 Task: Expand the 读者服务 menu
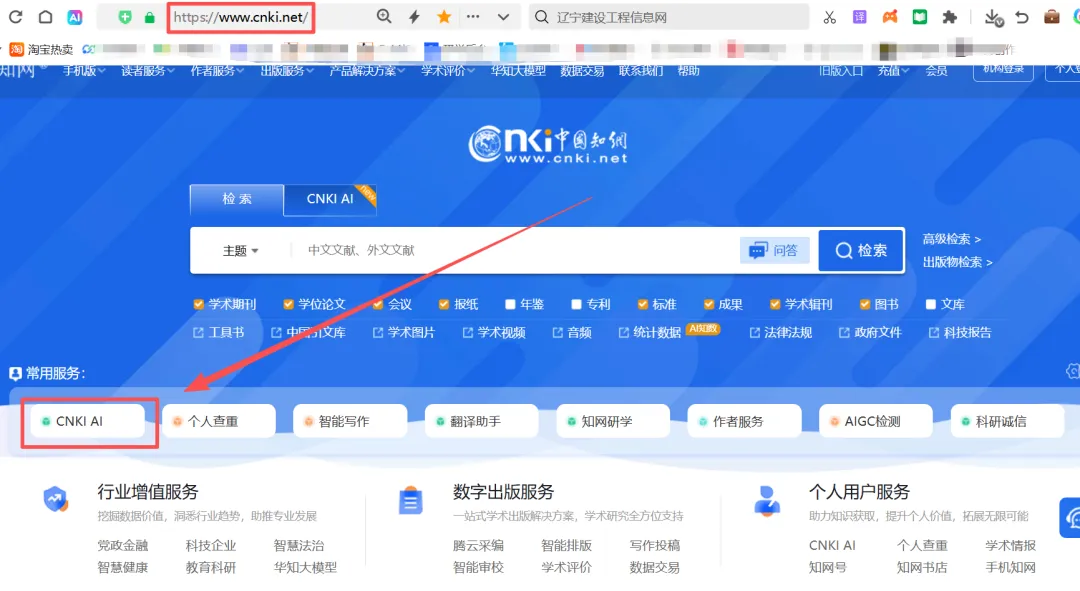click(148, 70)
